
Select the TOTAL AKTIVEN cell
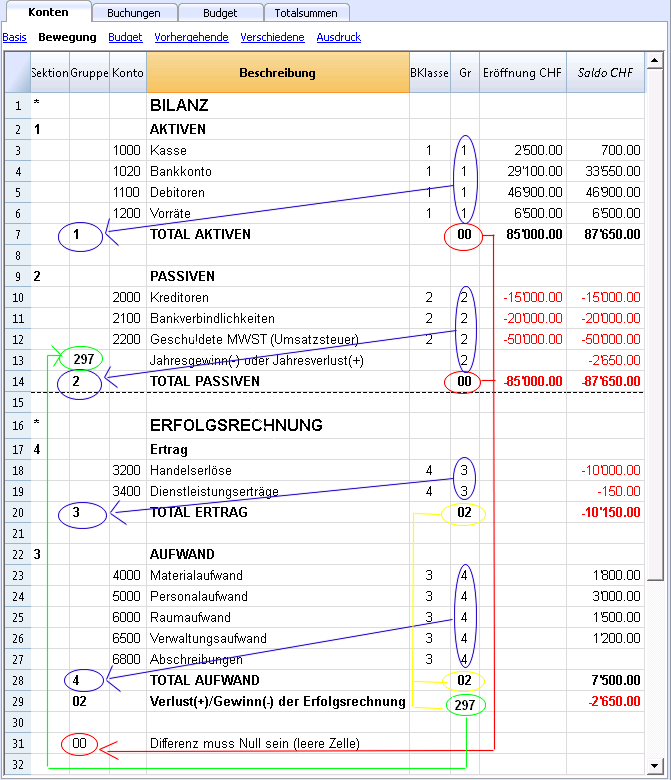pyautogui.click(x=278, y=234)
